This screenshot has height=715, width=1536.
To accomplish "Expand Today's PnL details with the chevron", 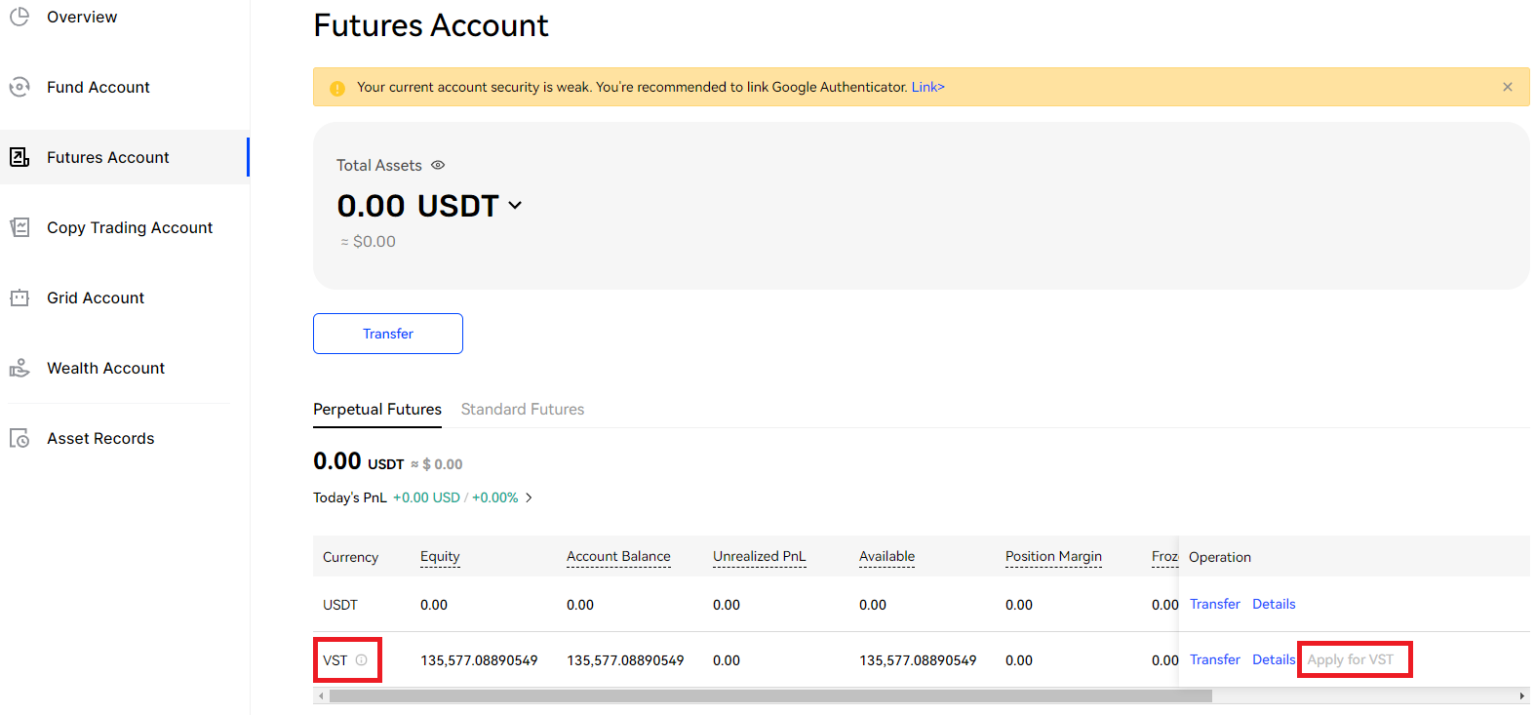I will point(529,497).
